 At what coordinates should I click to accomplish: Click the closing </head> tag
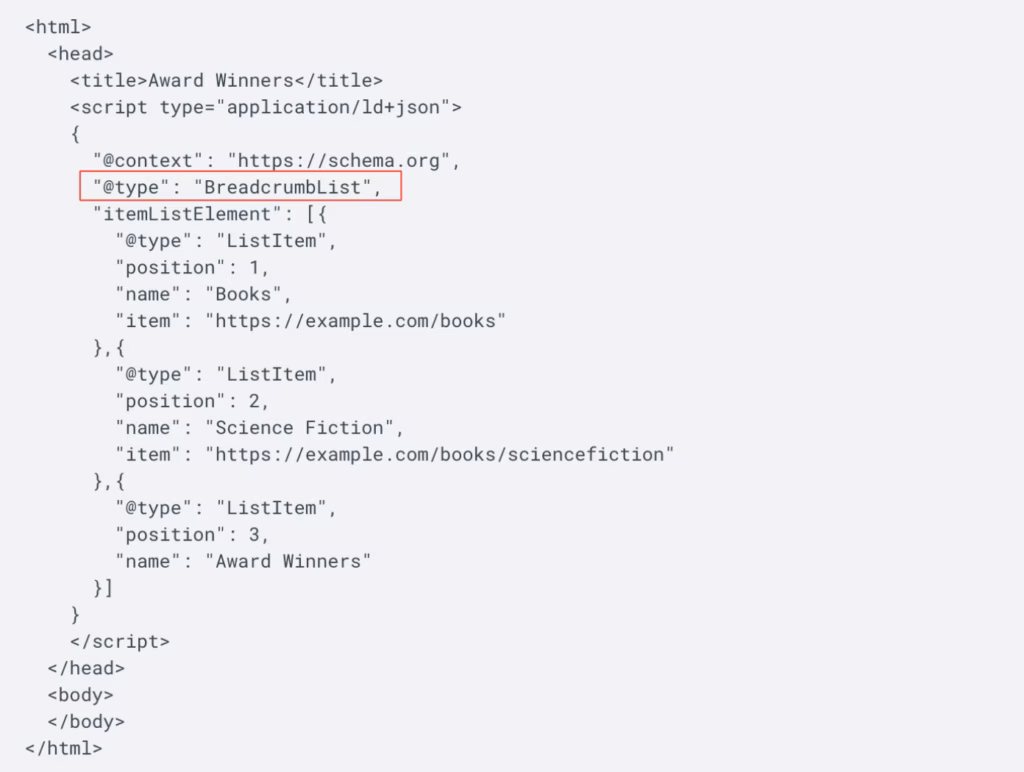pos(86,668)
